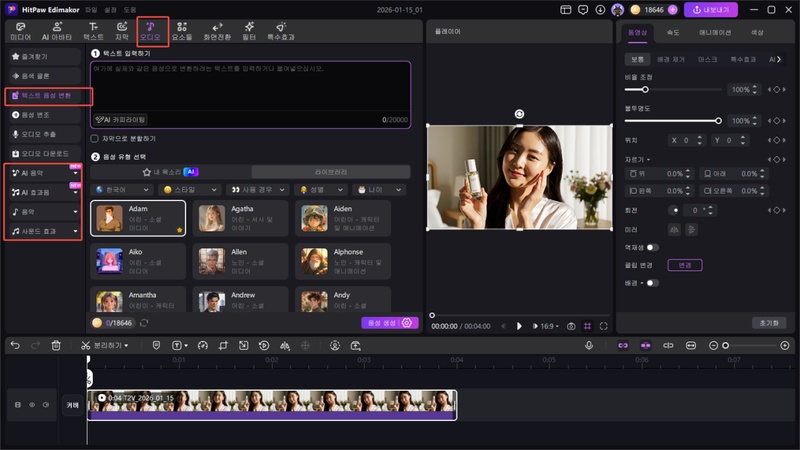Open the age (나이) filter dropdown
Screen dimensions: 800x450
click(x=380, y=189)
